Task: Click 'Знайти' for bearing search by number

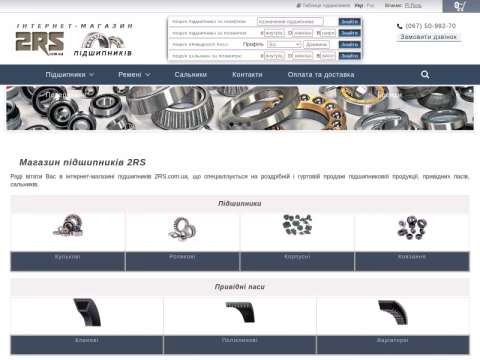Action: click(349, 22)
